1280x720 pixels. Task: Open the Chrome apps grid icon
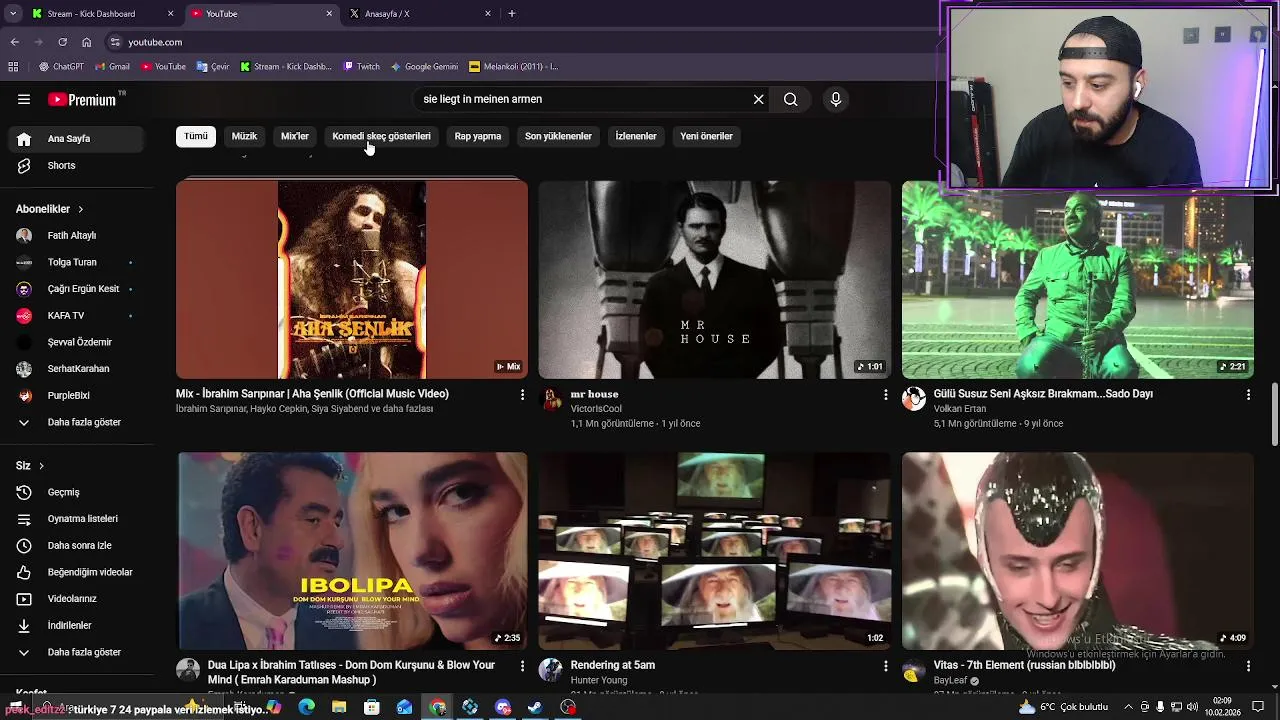pyautogui.click(x=13, y=67)
